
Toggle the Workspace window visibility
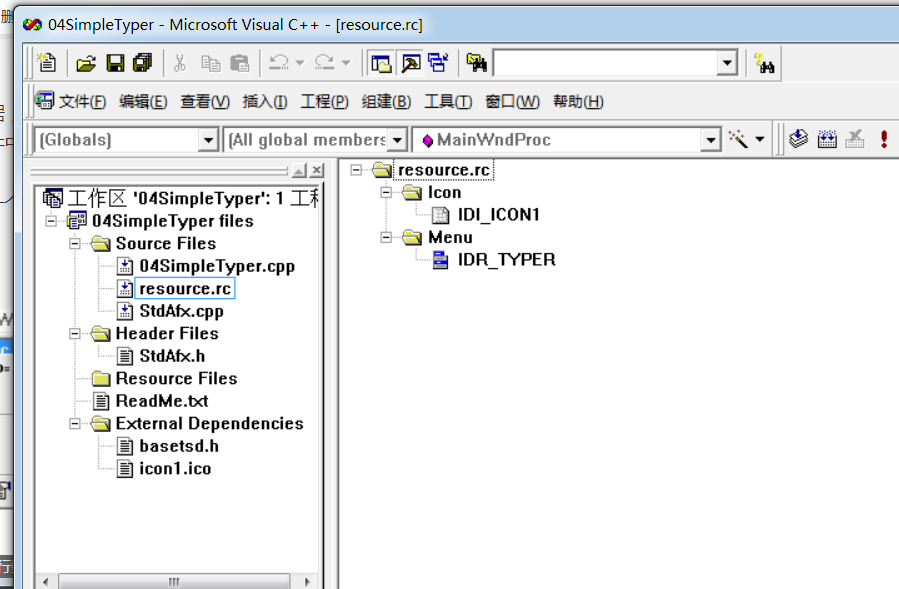pos(381,62)
